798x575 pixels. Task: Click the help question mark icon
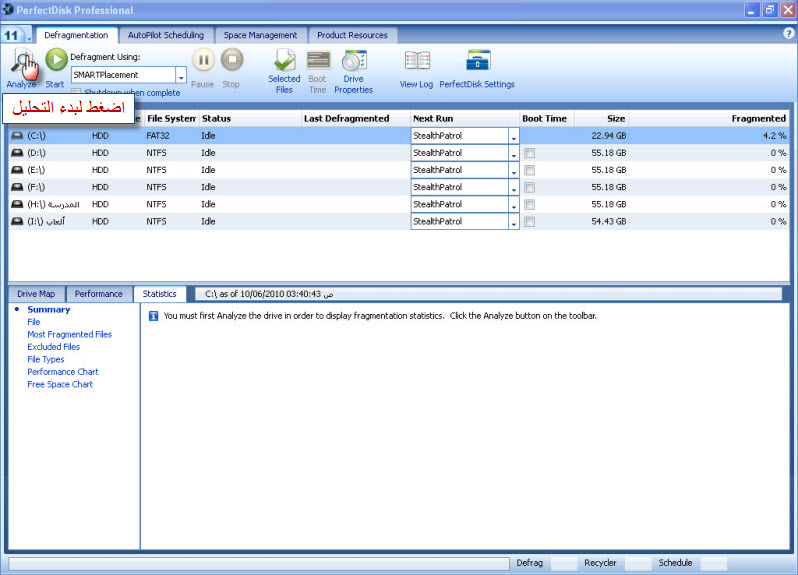coord(788,34)
